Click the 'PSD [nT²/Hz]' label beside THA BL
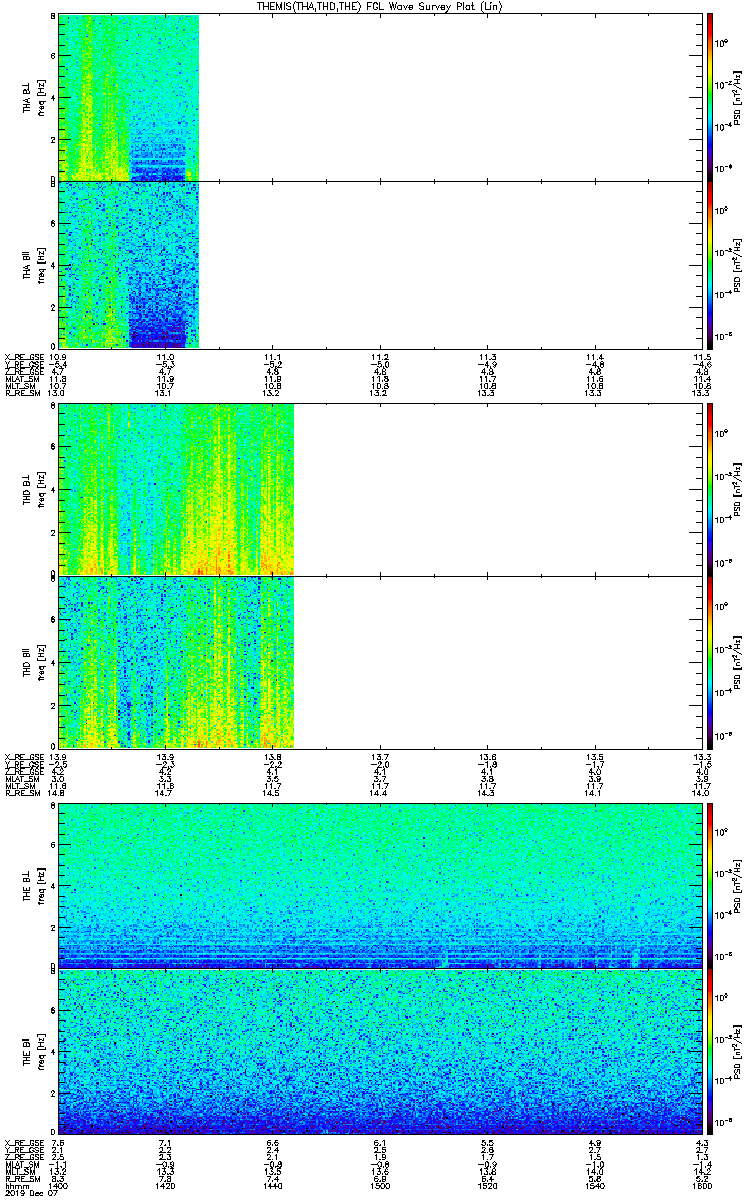750x1200 pixels. (x=738, y=97)
